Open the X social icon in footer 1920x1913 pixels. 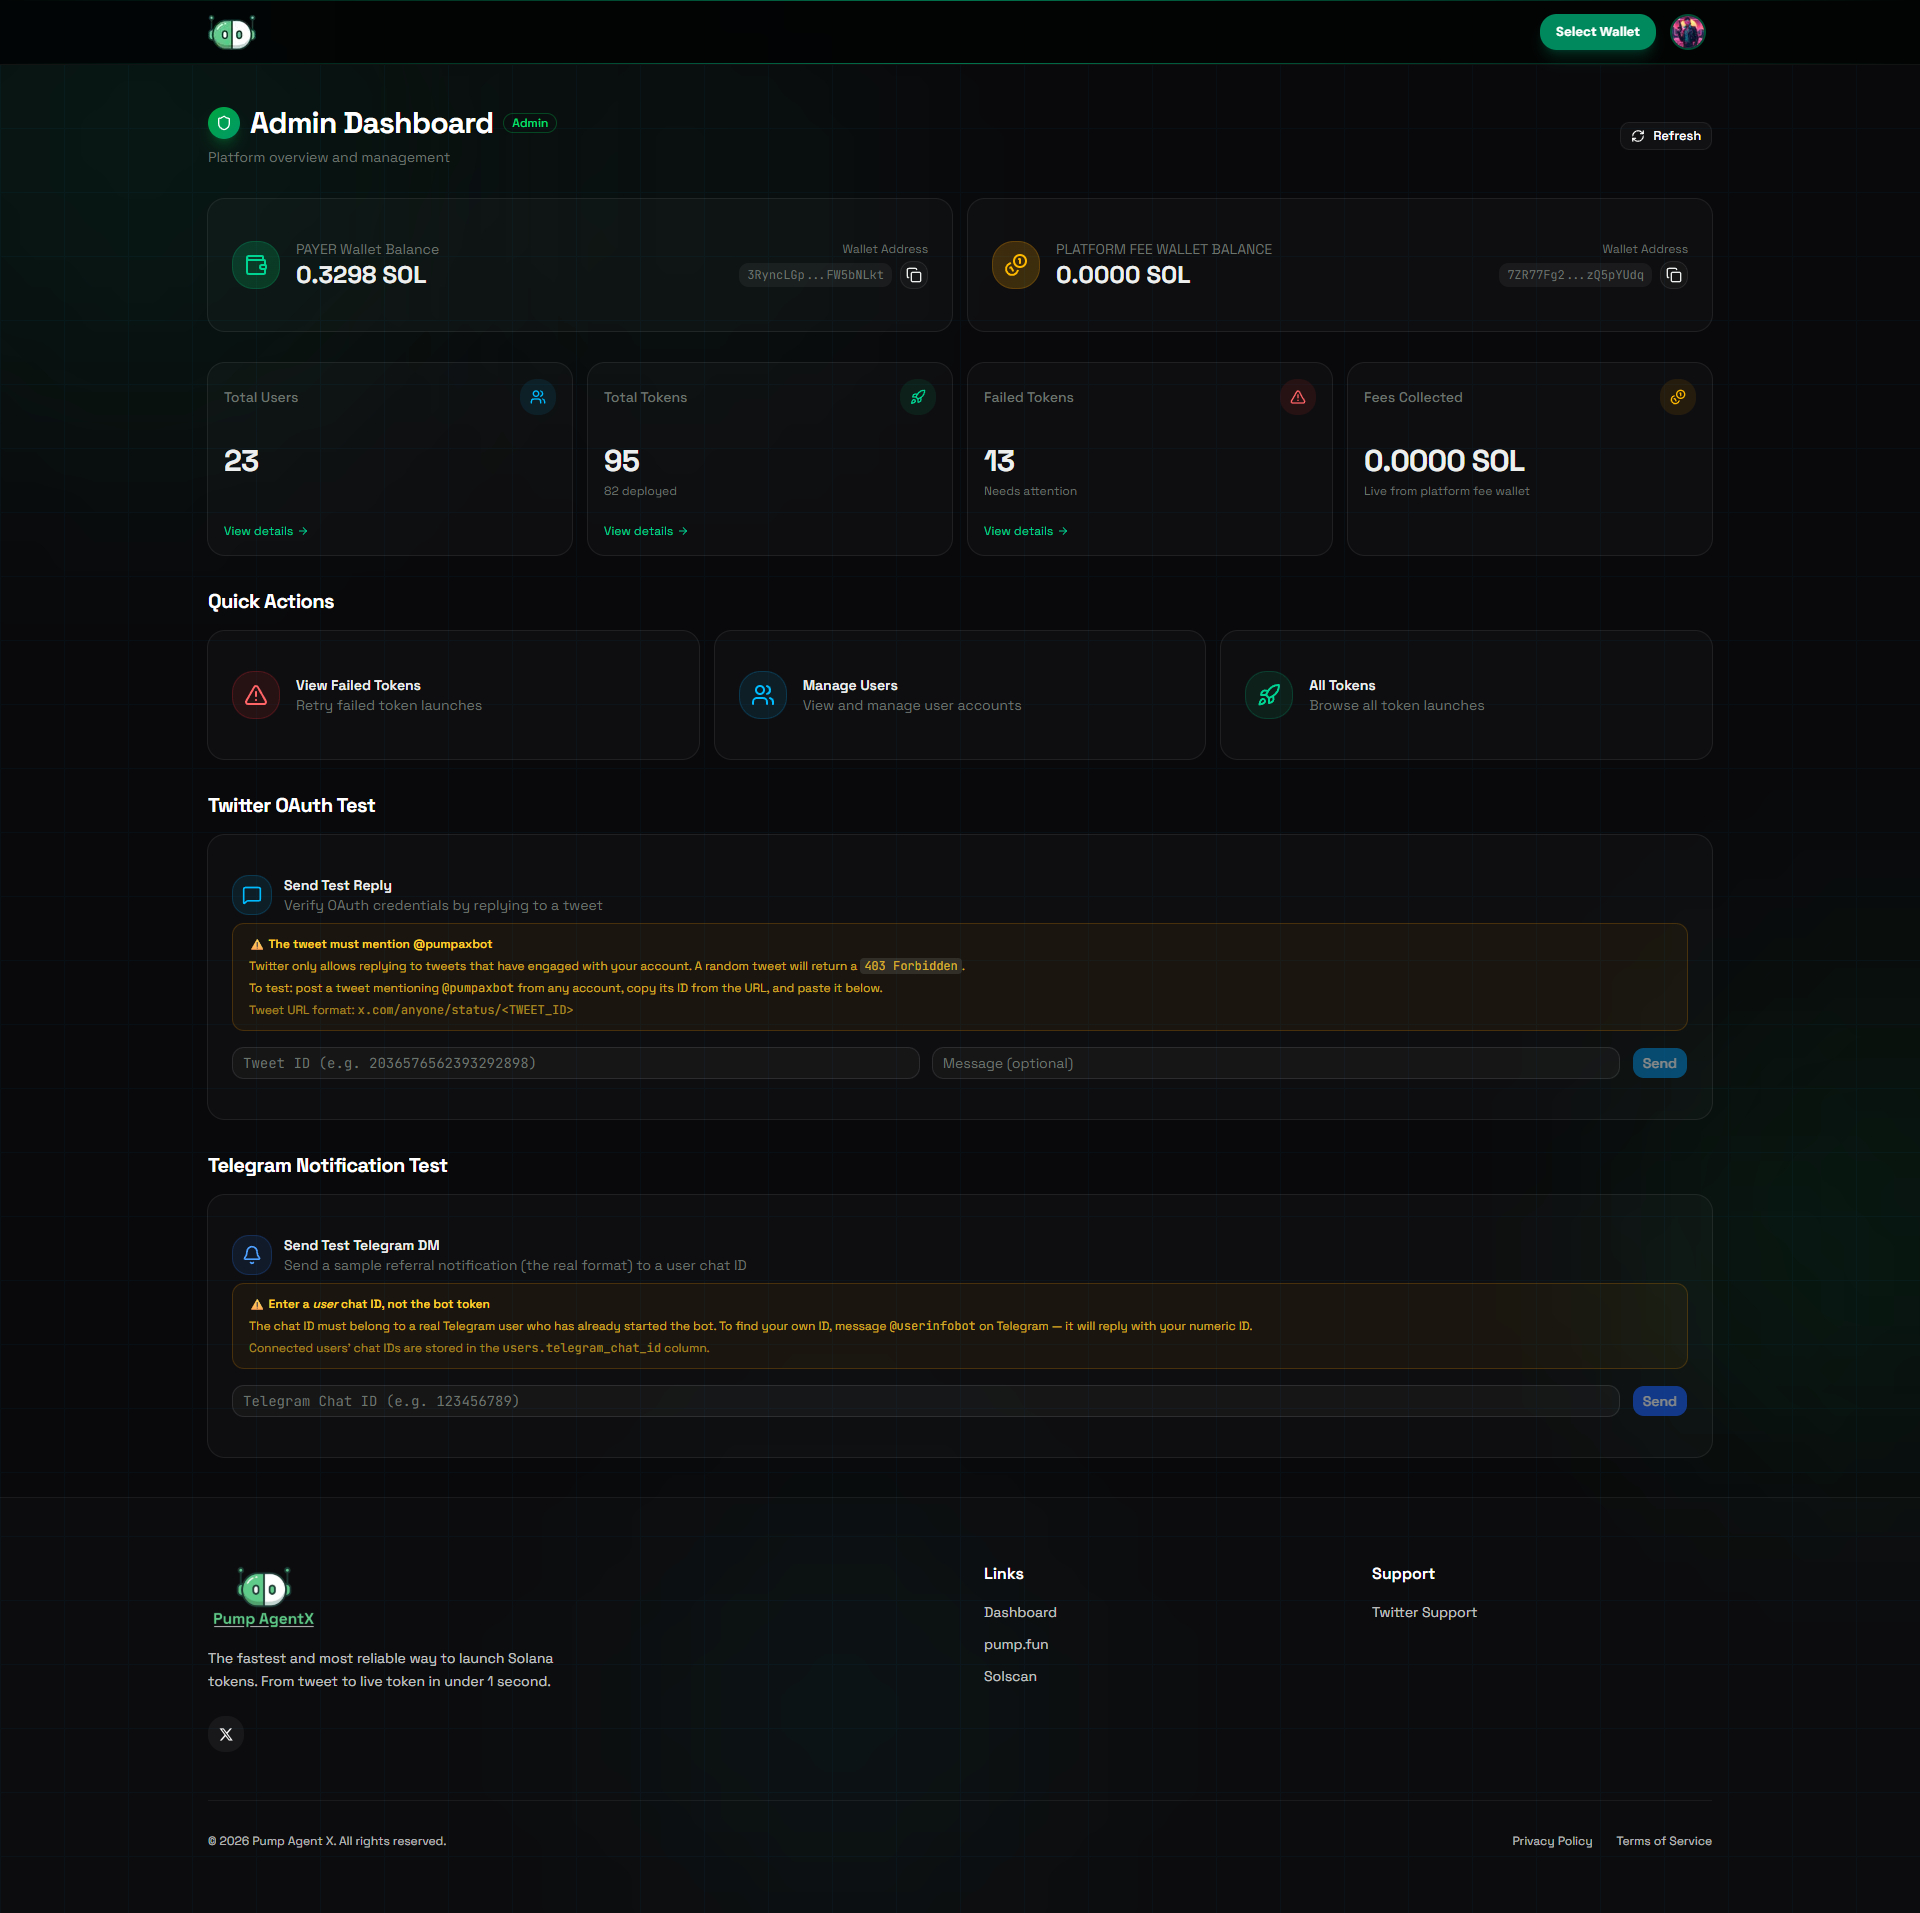coord(226,1734)
